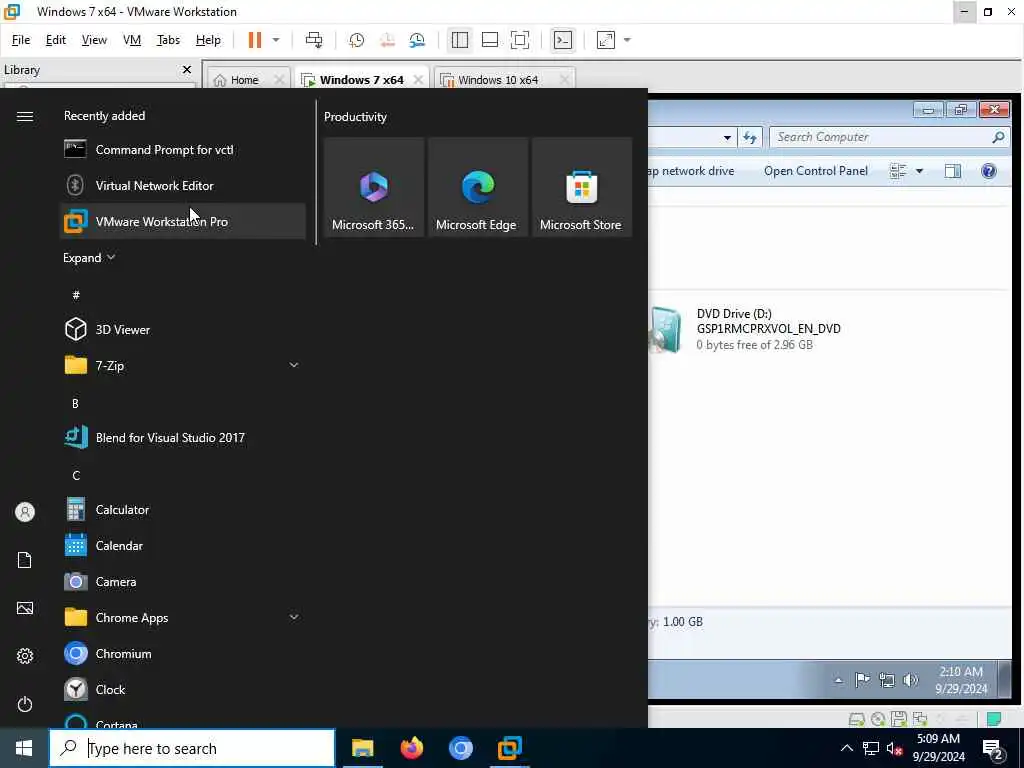Click the full screen mode icon
Viewport: 1024px width, 768px height.
(520, 40)
